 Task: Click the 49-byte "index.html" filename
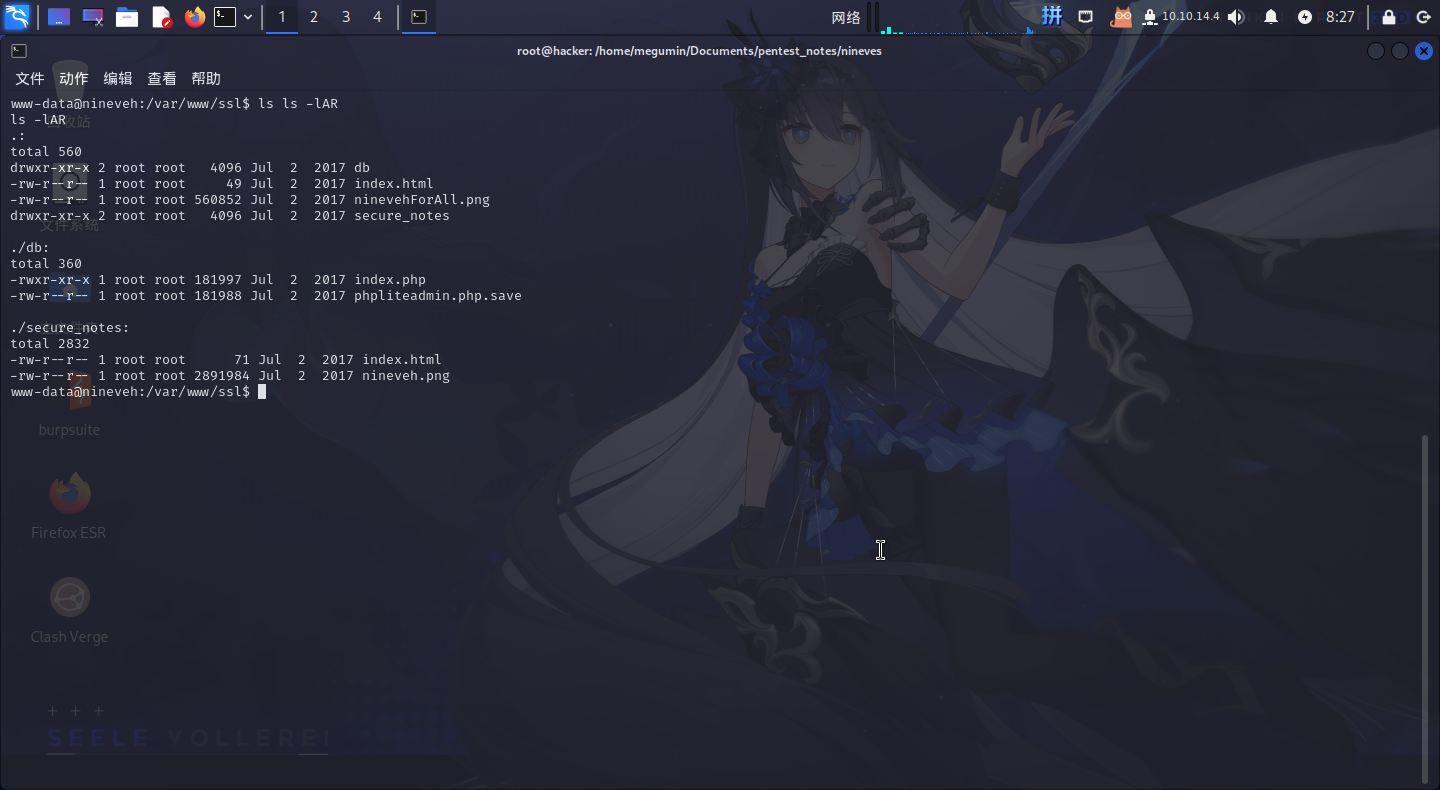tap(394, 184)
